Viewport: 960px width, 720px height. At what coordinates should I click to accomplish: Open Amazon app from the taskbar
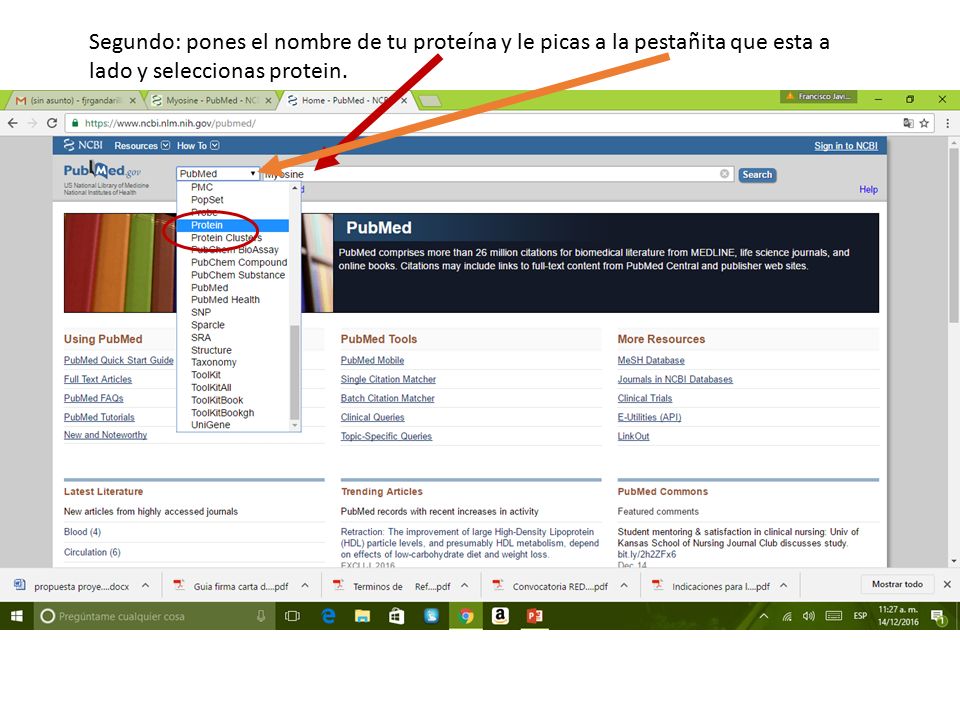500,616
